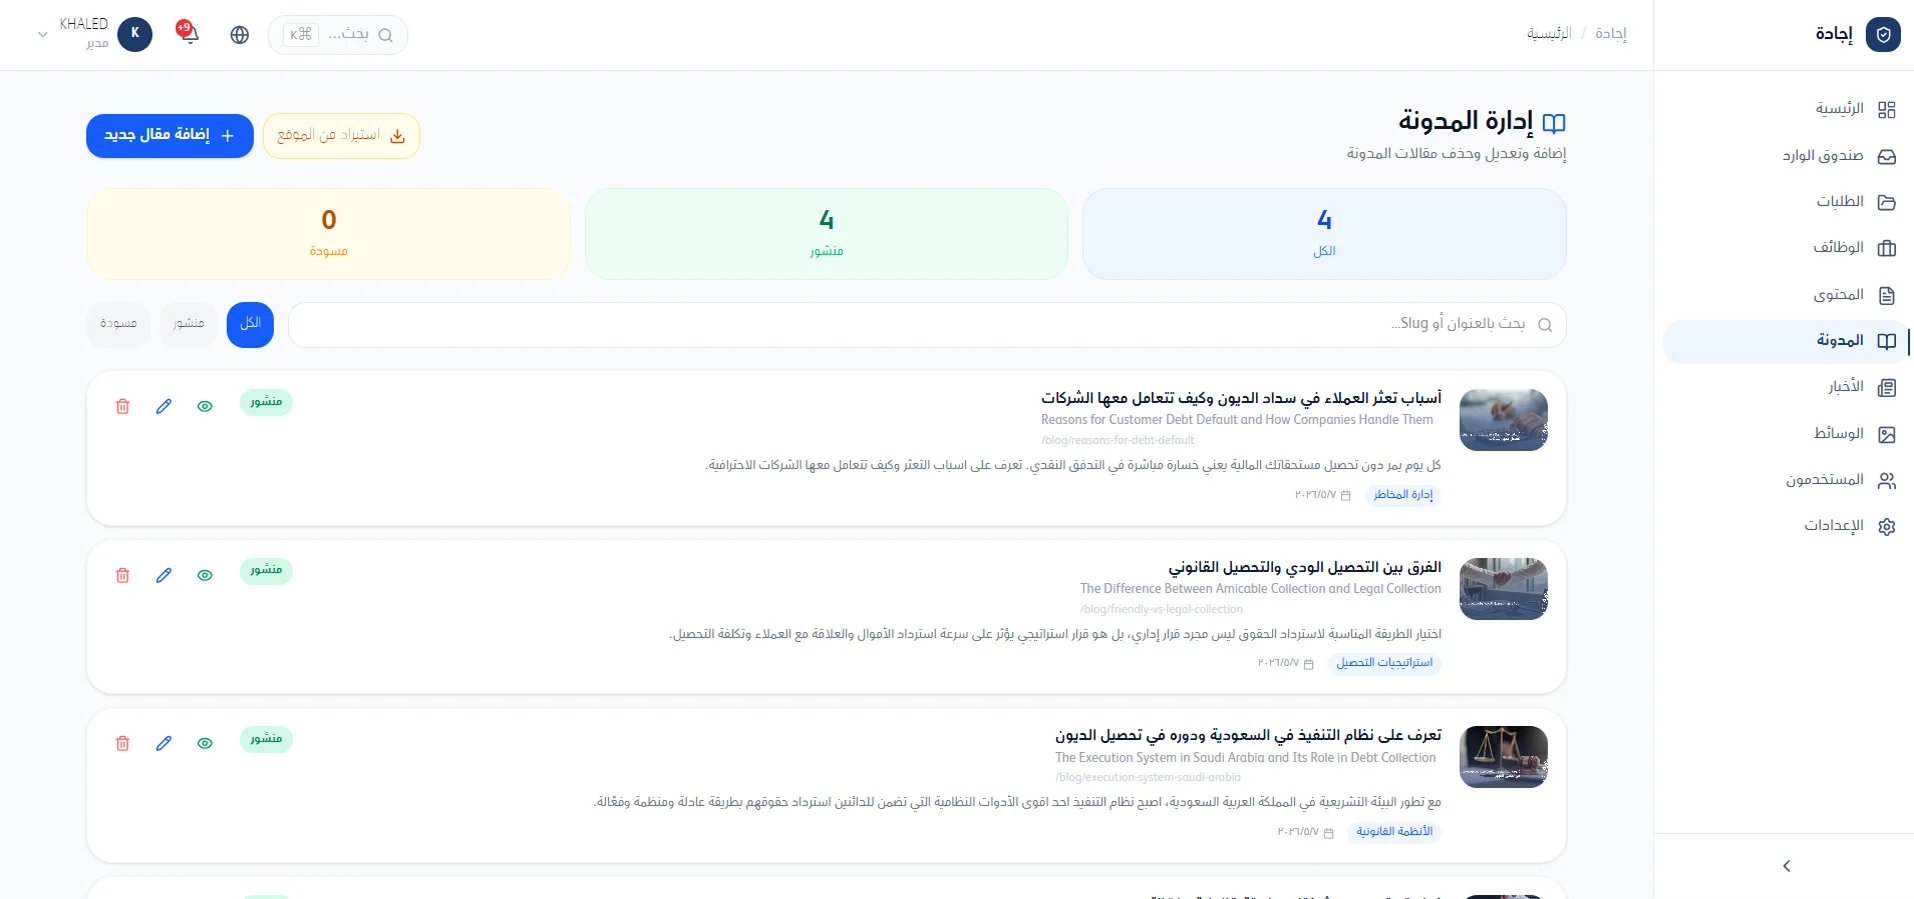The height and width of the screenshot is (899, 1914).
Task: Click slug /blog/reasons-for-debt-default
Action: [1118, 440]
